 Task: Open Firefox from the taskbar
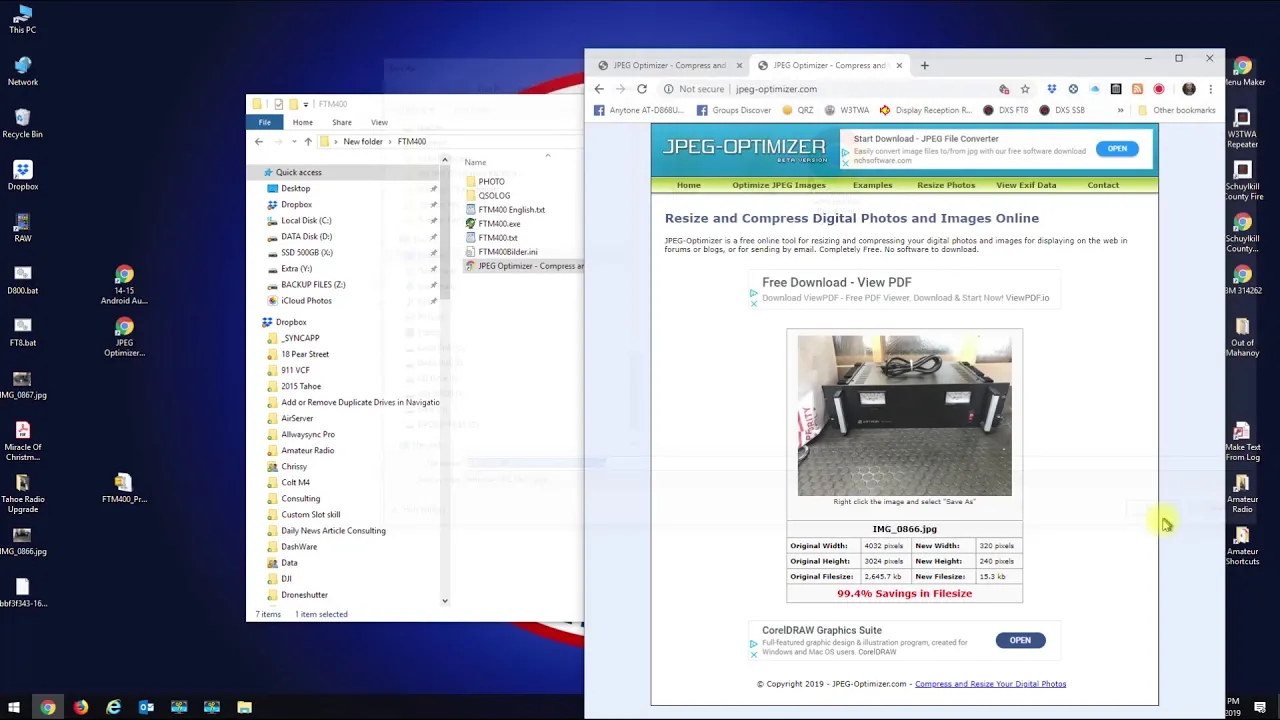pos(80,707)
